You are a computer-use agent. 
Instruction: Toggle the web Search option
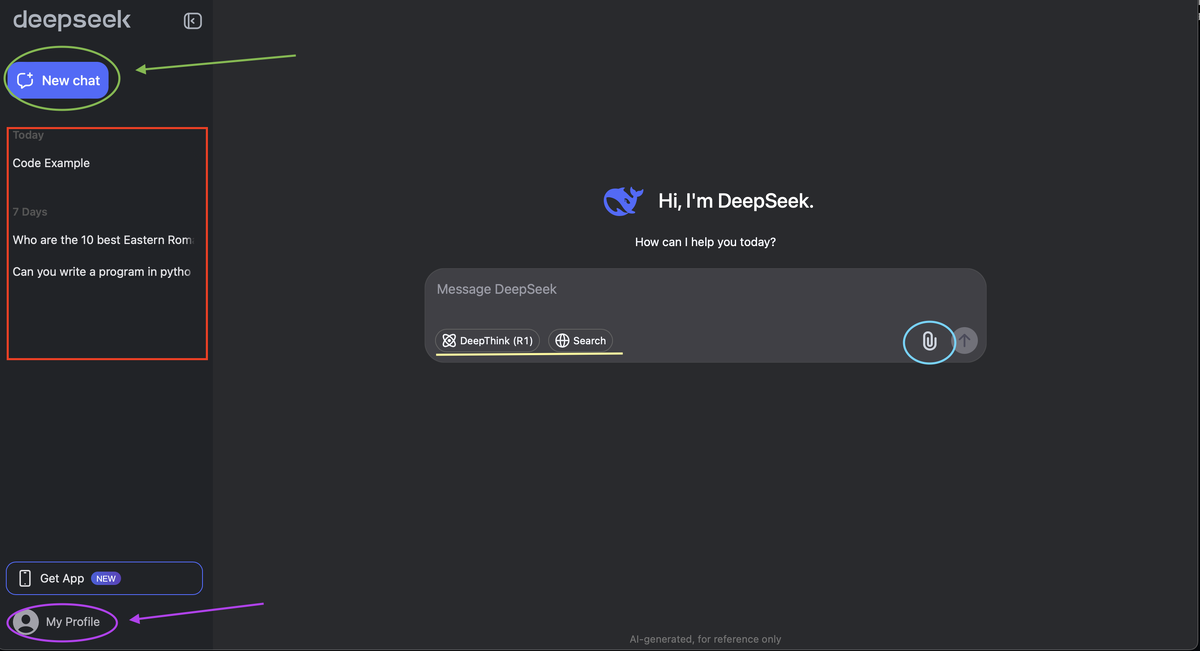[580, 341]
